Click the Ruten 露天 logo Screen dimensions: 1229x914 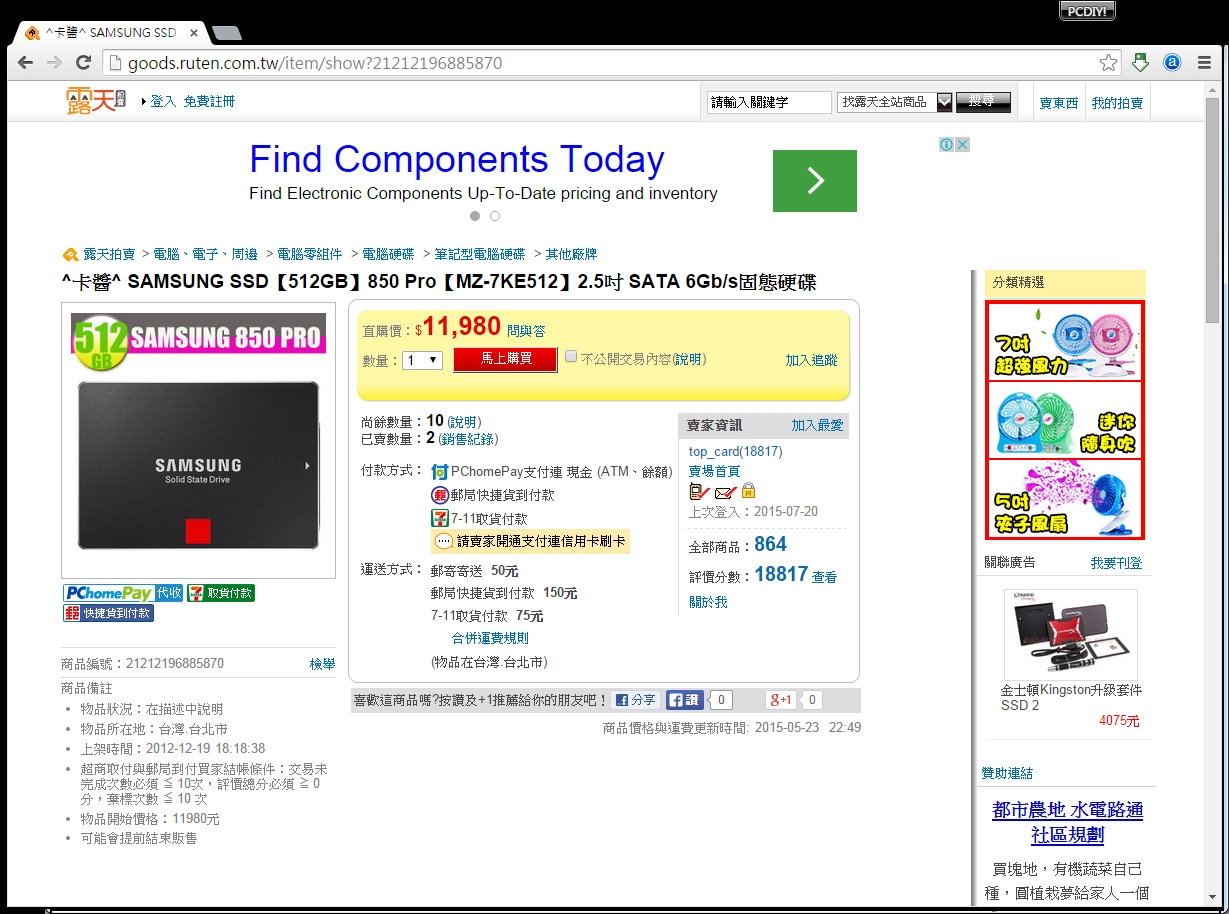point(96,101)
